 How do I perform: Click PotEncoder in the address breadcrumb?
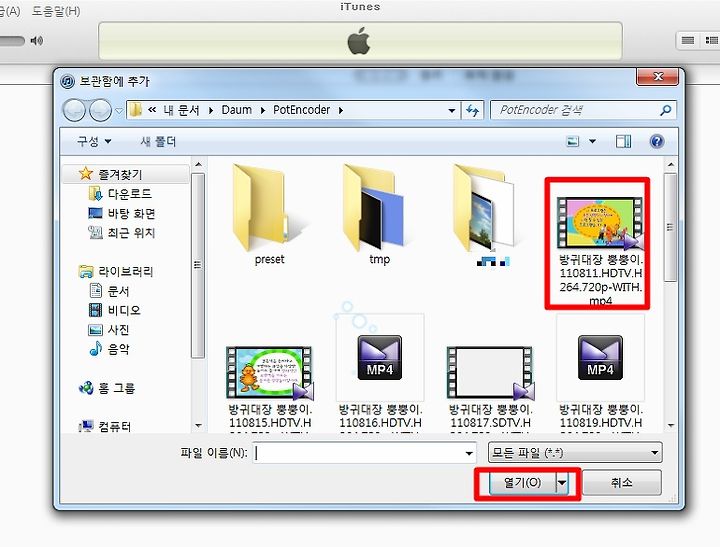(x=302, y=110)
